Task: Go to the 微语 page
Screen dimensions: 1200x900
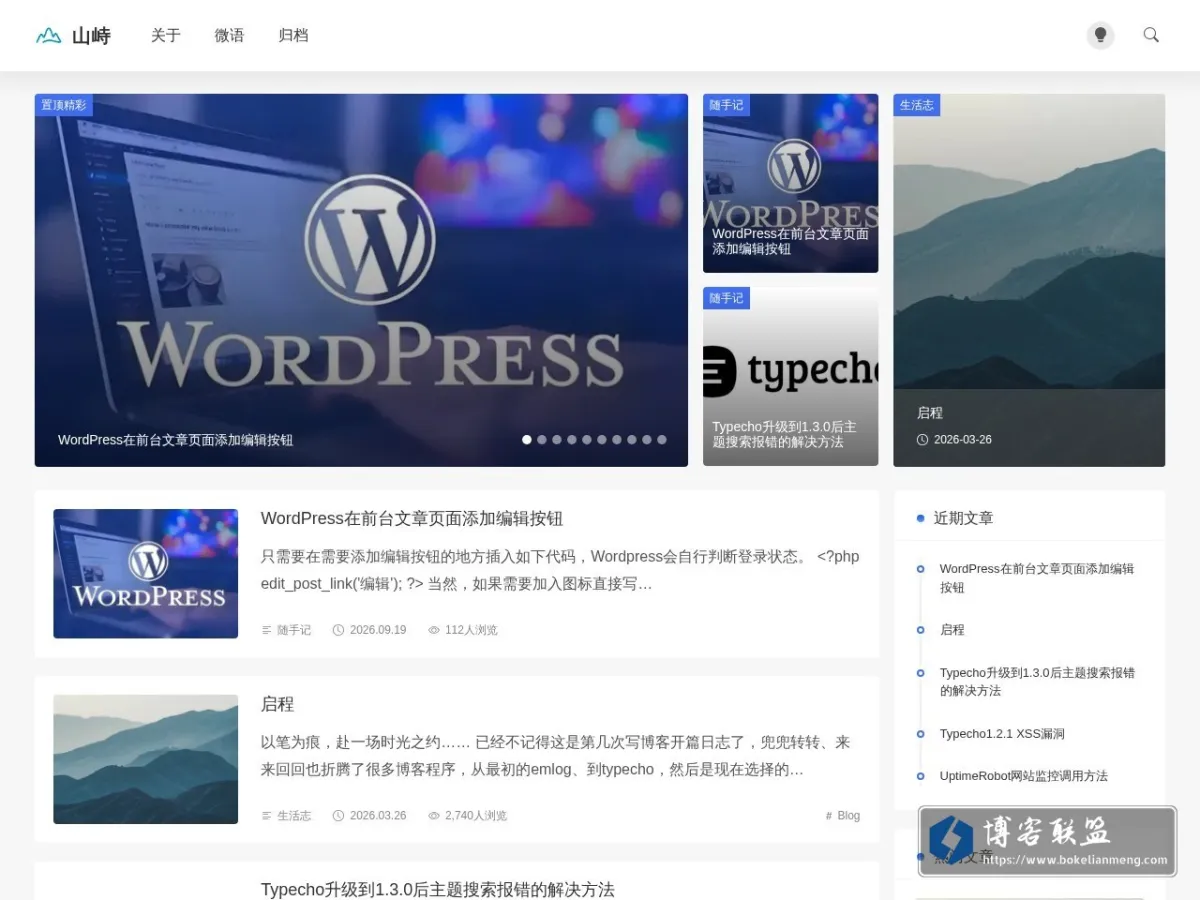Action: click(x=229, y=36)
